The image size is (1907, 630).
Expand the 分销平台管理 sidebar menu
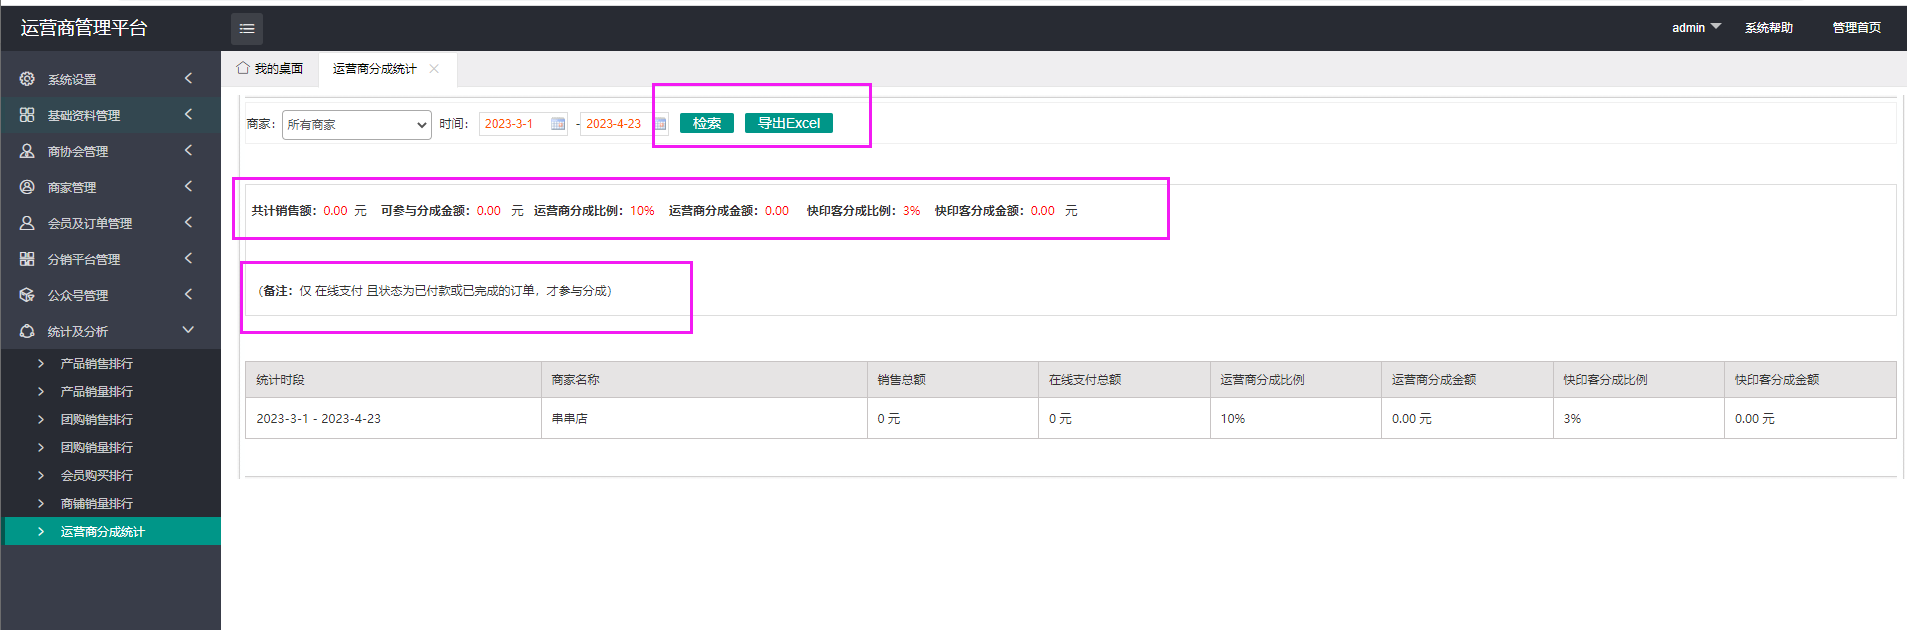(x=188, y=259)
